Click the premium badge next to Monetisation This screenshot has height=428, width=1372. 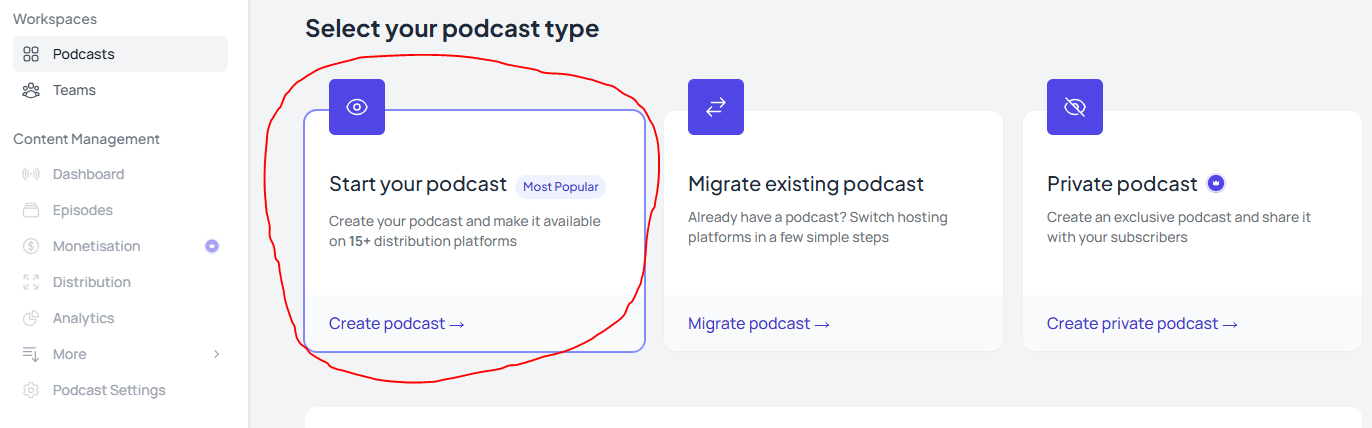coord(212,246)
